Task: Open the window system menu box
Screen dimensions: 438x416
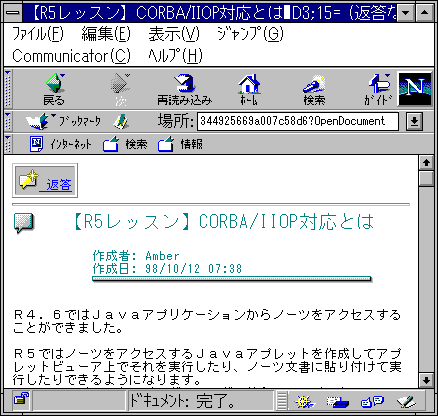Action: pyautogui.click(x=13, y=13)
